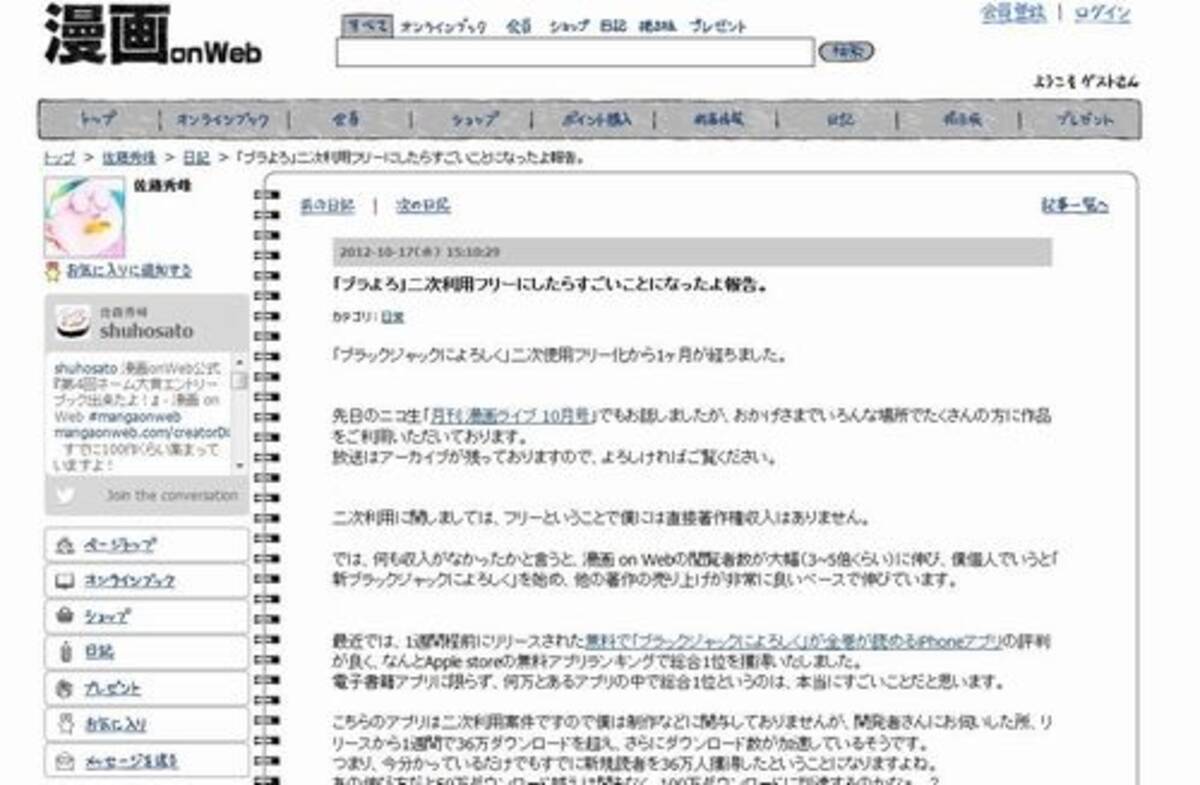The width and height of the screenshot is (1200, 785).
Task: Click the 漫画onWeb site logo
Action: pyautogui.click(x=153, y=37)
